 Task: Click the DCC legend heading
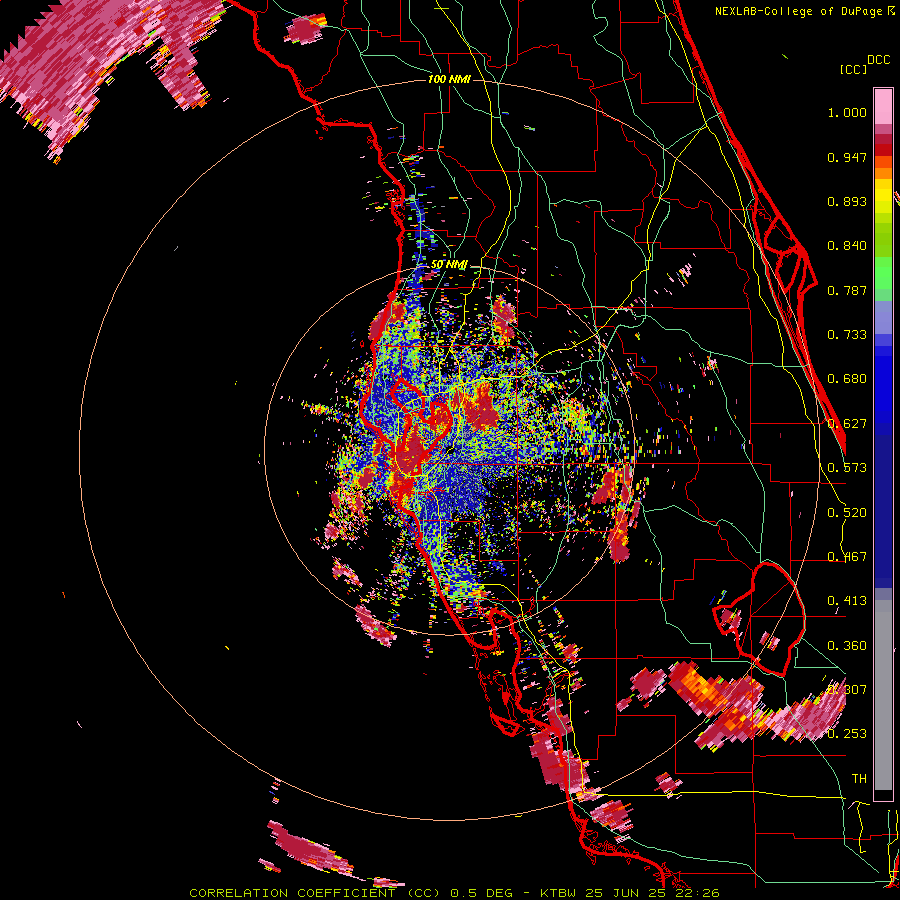[878, 60]
